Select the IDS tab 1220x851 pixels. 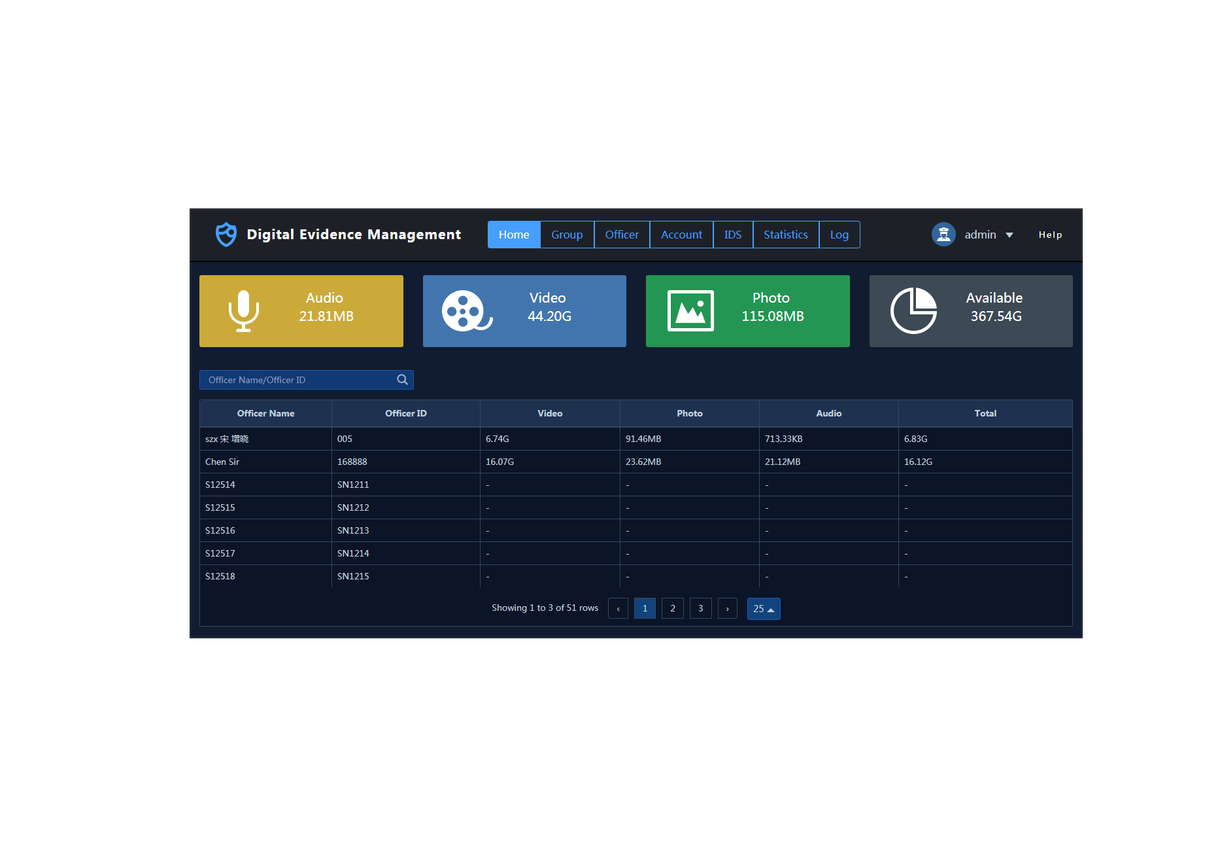pyautogui.click(x=733, y=234)
